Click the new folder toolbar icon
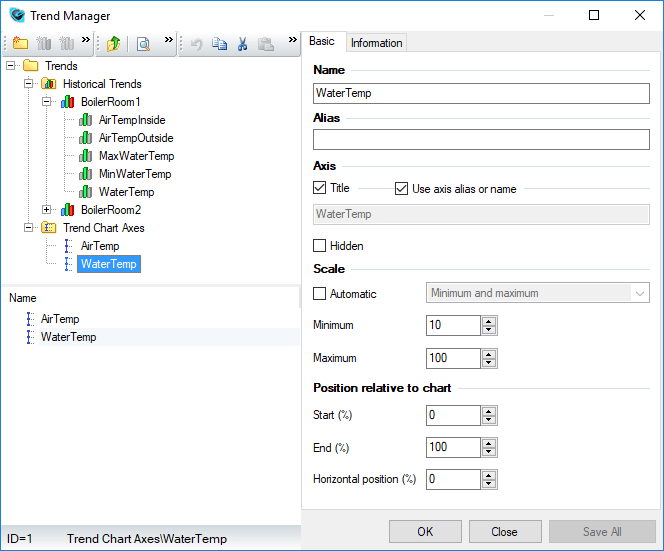Viewport: 664px width, 551px height. [x=20, y=44]
